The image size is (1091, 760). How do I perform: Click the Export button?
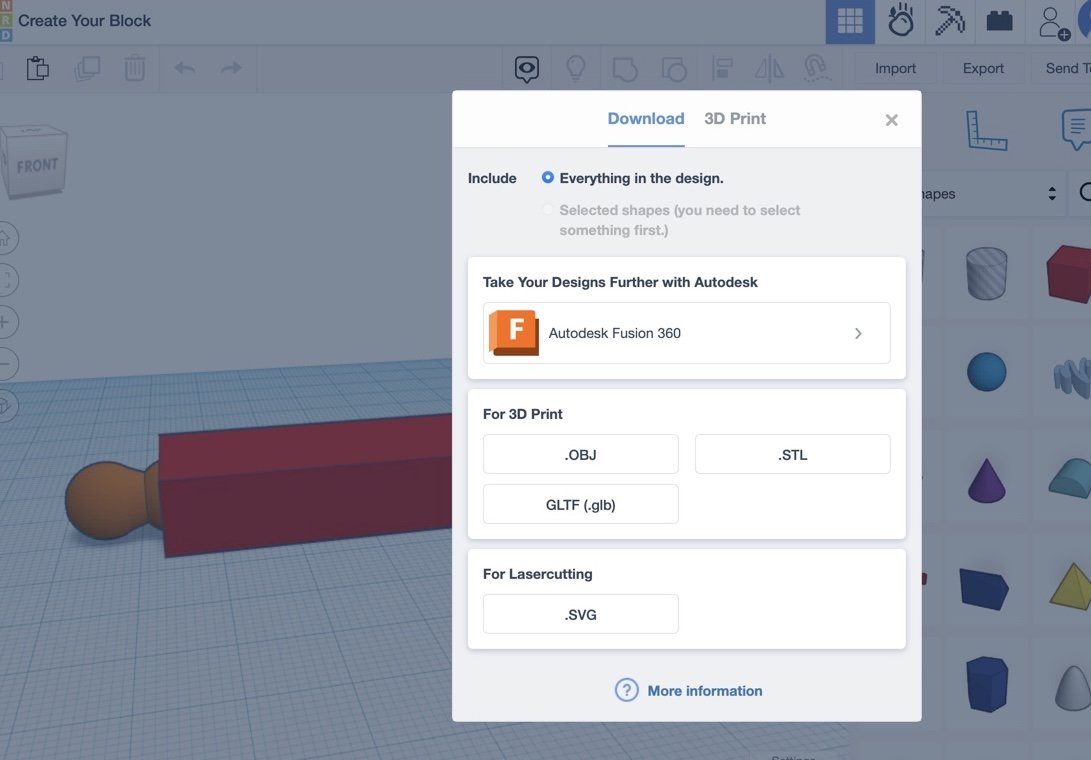tap(983, 68)
